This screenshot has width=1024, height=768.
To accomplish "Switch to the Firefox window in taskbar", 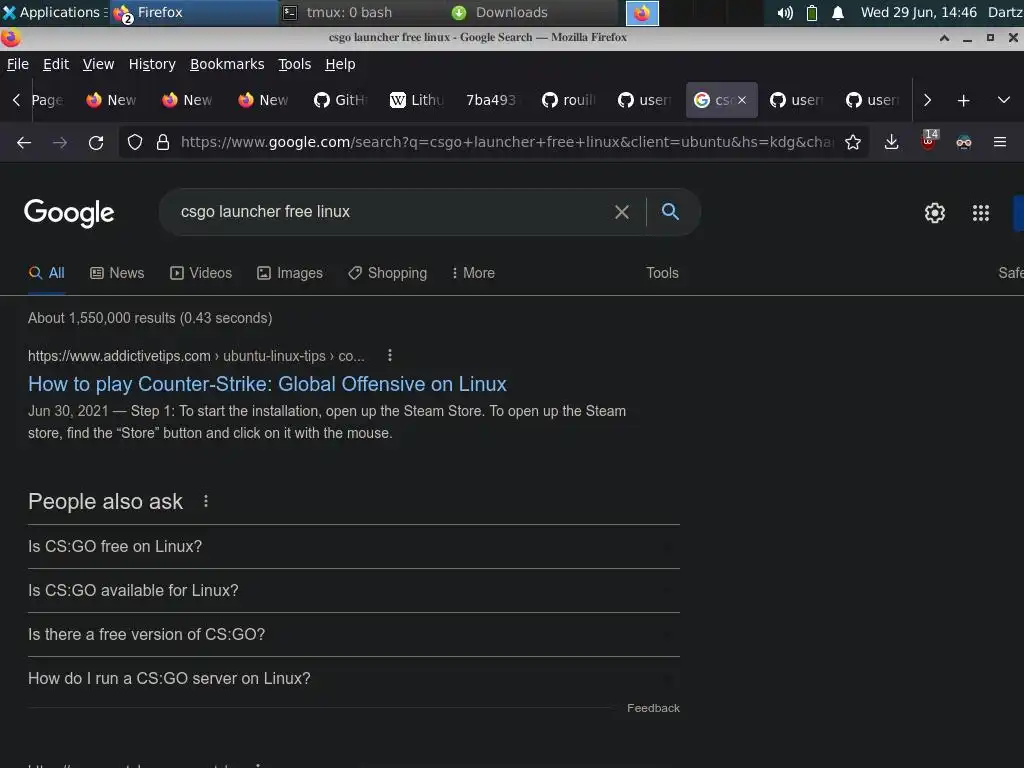I will pyautogui.click(x=194, y=12).
